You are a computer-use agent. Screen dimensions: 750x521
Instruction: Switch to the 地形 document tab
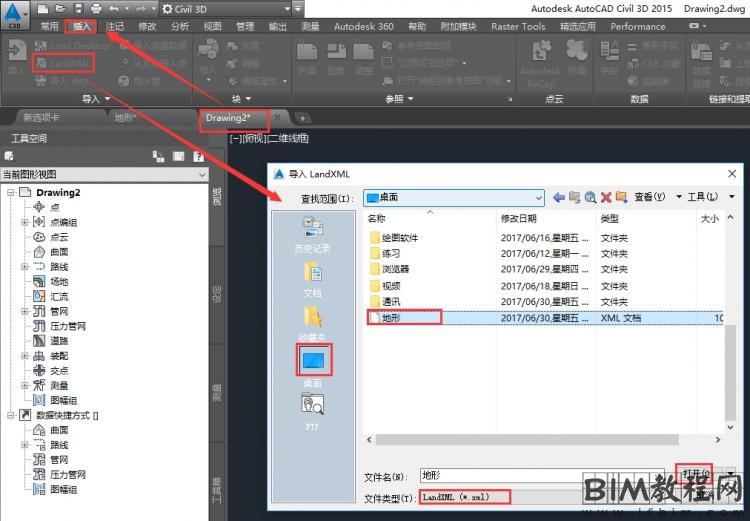coord(125,118)
